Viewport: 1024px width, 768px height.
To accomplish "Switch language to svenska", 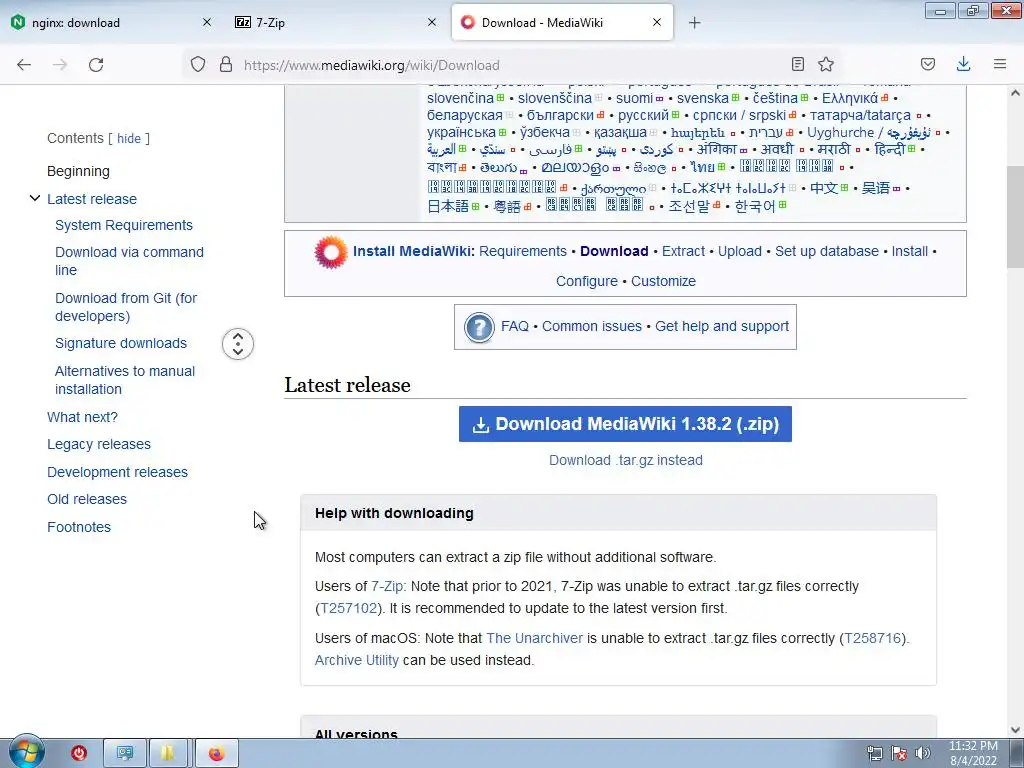I will click(702, 98).
